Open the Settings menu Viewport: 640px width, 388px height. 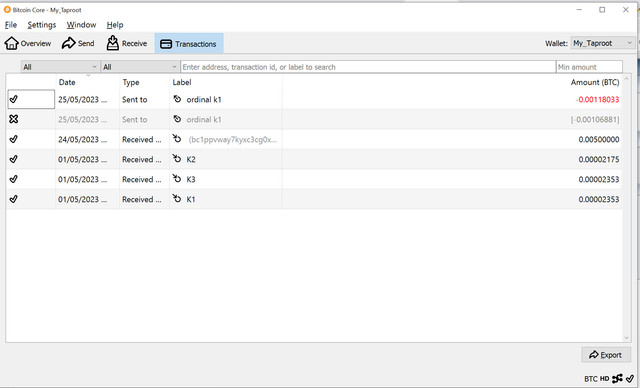pos(42,25)
